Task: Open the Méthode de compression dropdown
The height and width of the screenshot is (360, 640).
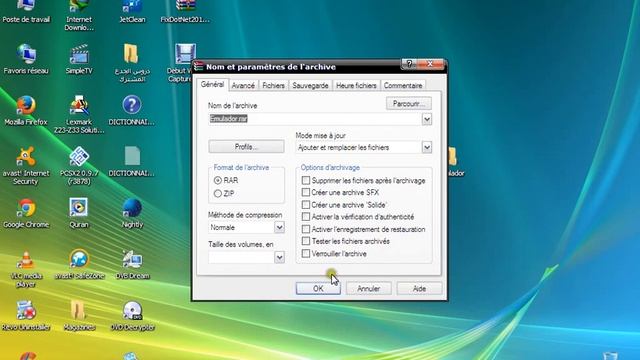Action: click(x=279, y=227)
